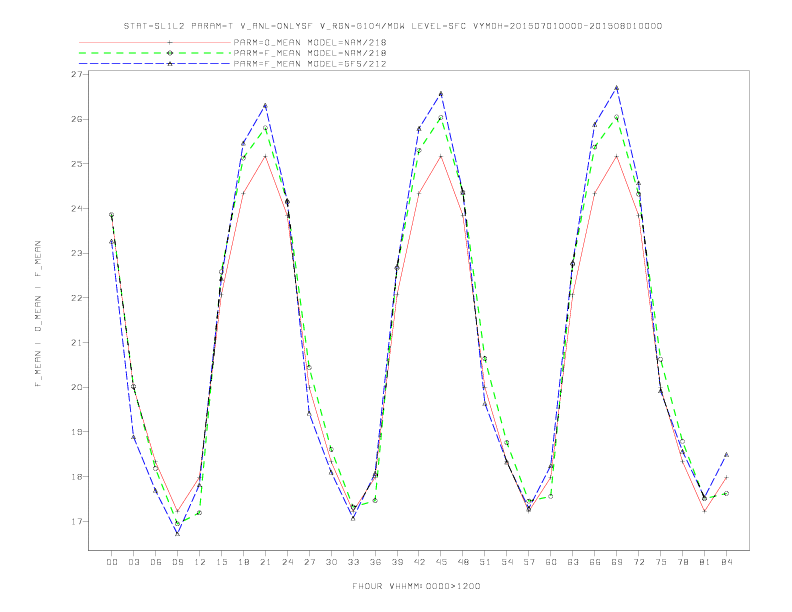
Task: Select legend label PARM=O_MEAN MODEL=NAM/218
Action: [x=310, y=42]
